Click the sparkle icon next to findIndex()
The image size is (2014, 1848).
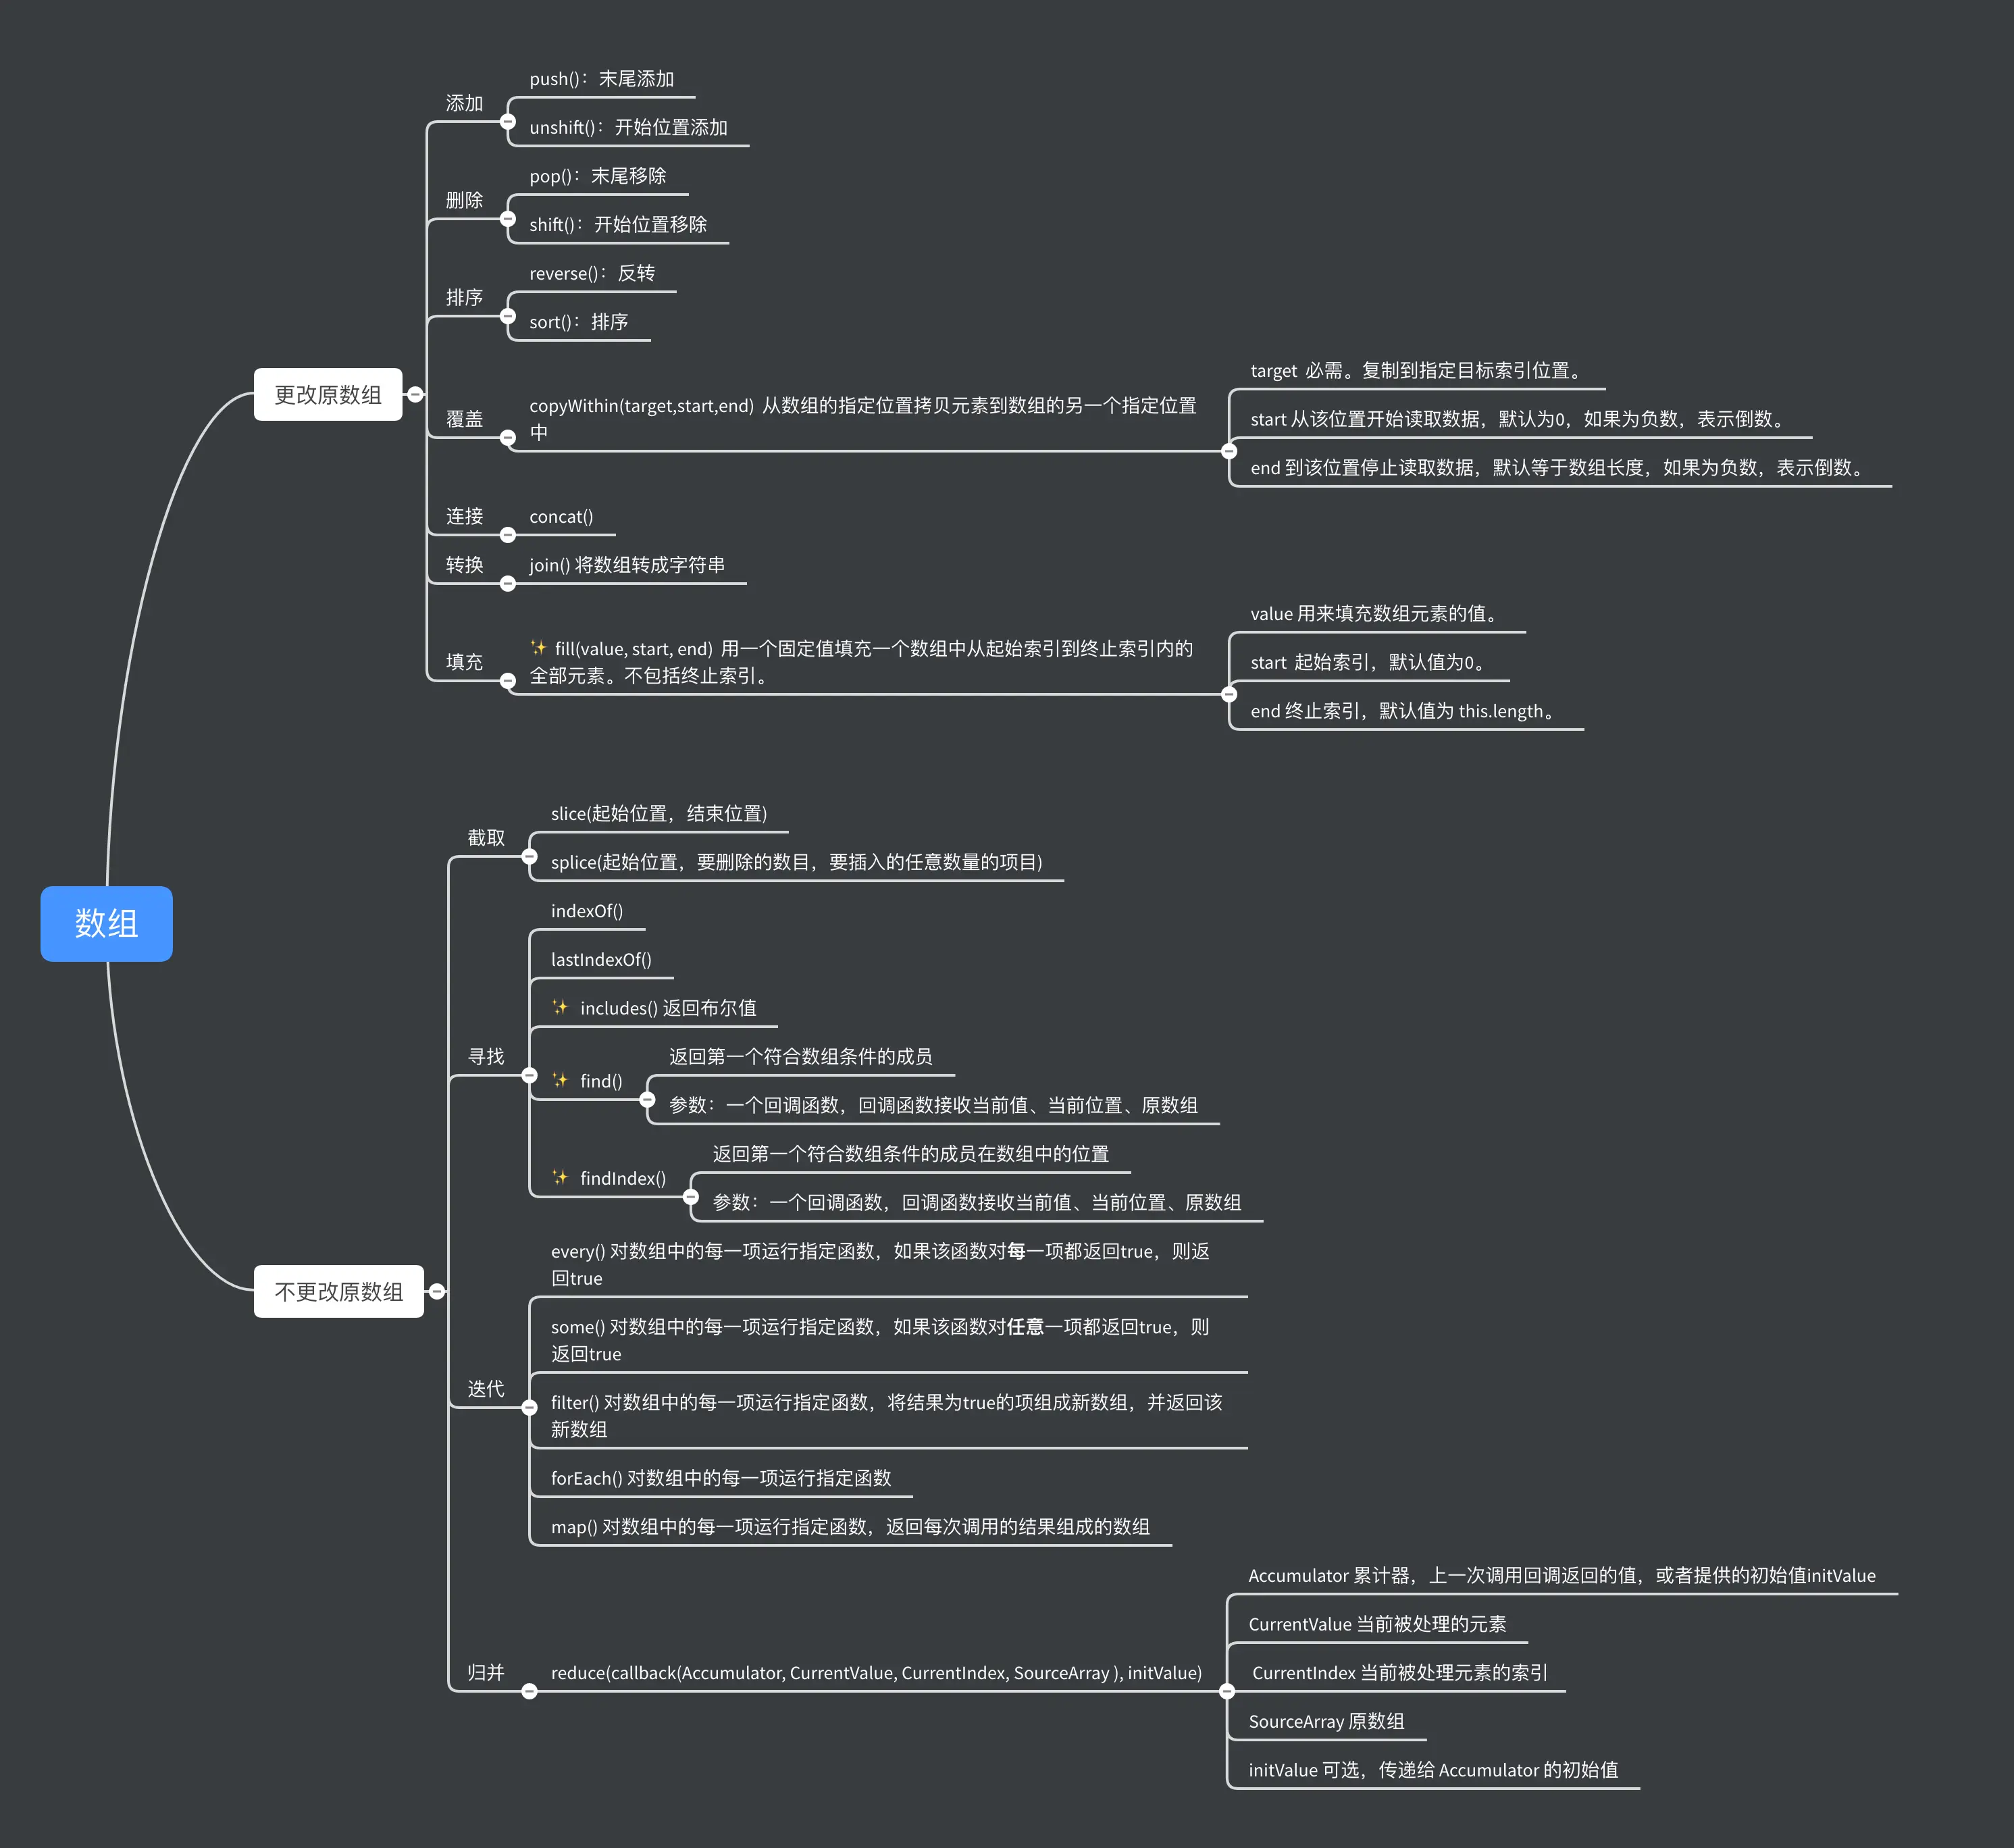point(560,1177)
